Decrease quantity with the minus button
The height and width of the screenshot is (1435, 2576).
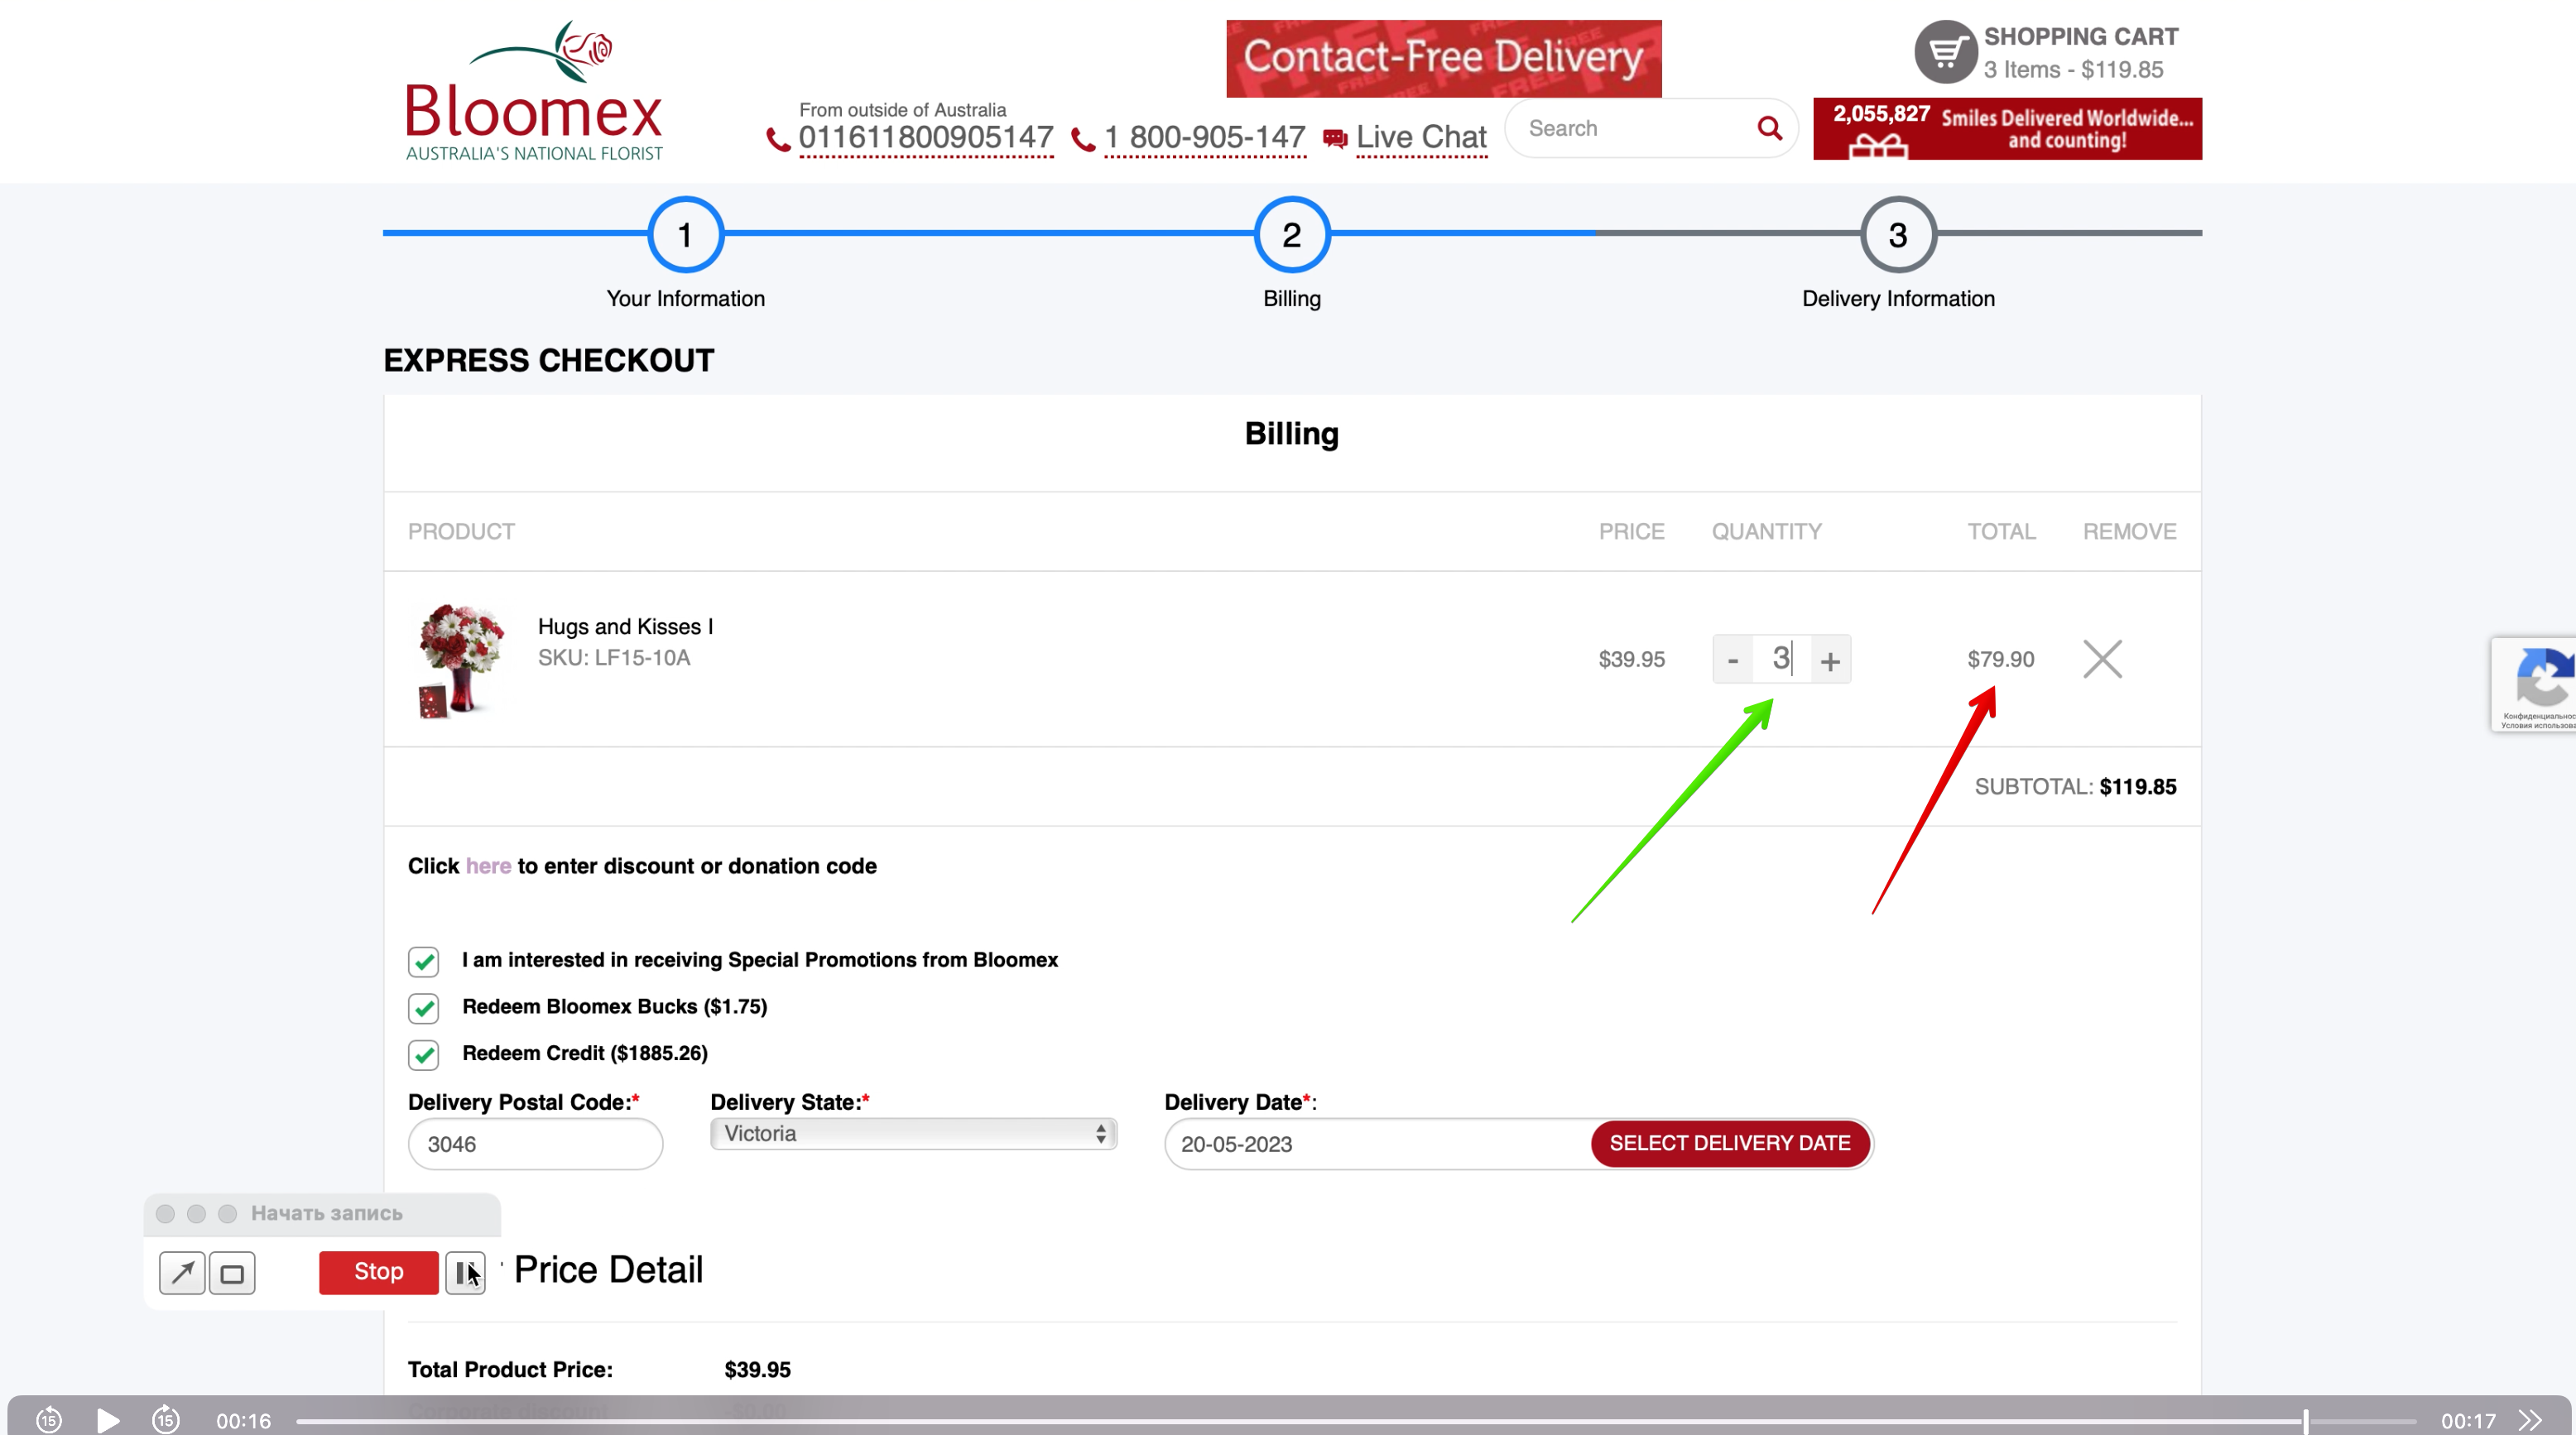pyautogui.click(x=1733, y=660)
